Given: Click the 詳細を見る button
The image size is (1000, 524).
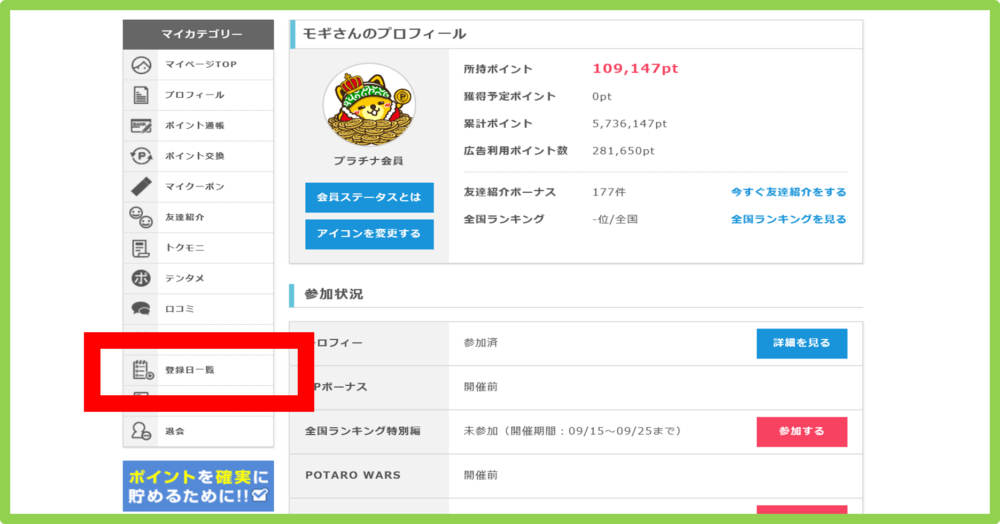Looking at the screenshot, I should [x=802, y=344].
